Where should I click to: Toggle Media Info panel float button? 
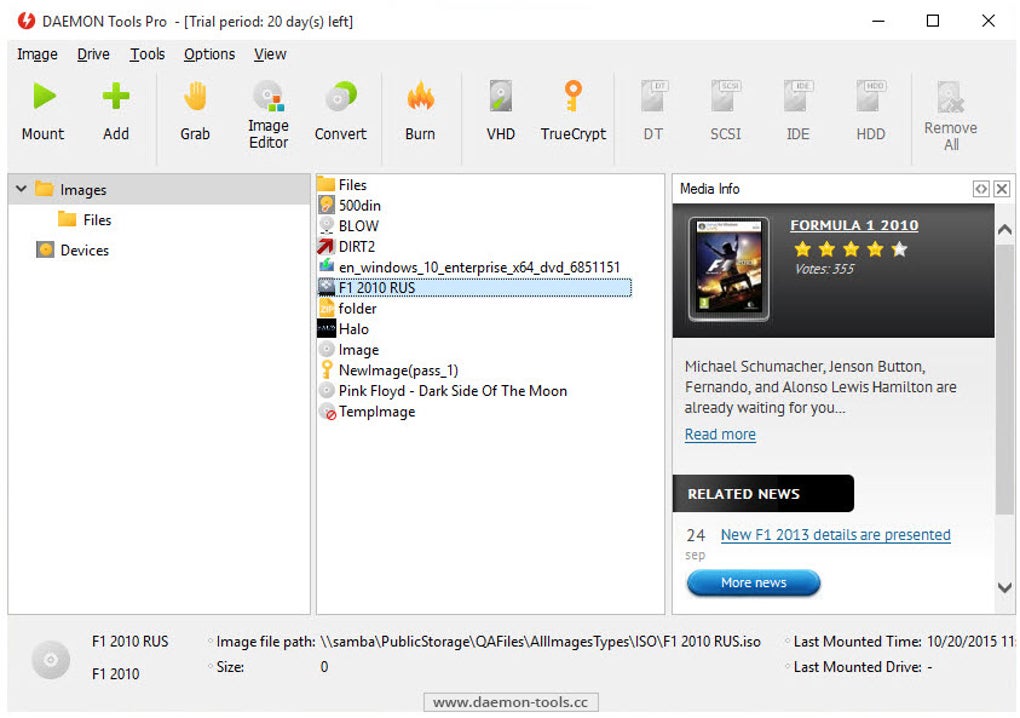click(980, 189)
